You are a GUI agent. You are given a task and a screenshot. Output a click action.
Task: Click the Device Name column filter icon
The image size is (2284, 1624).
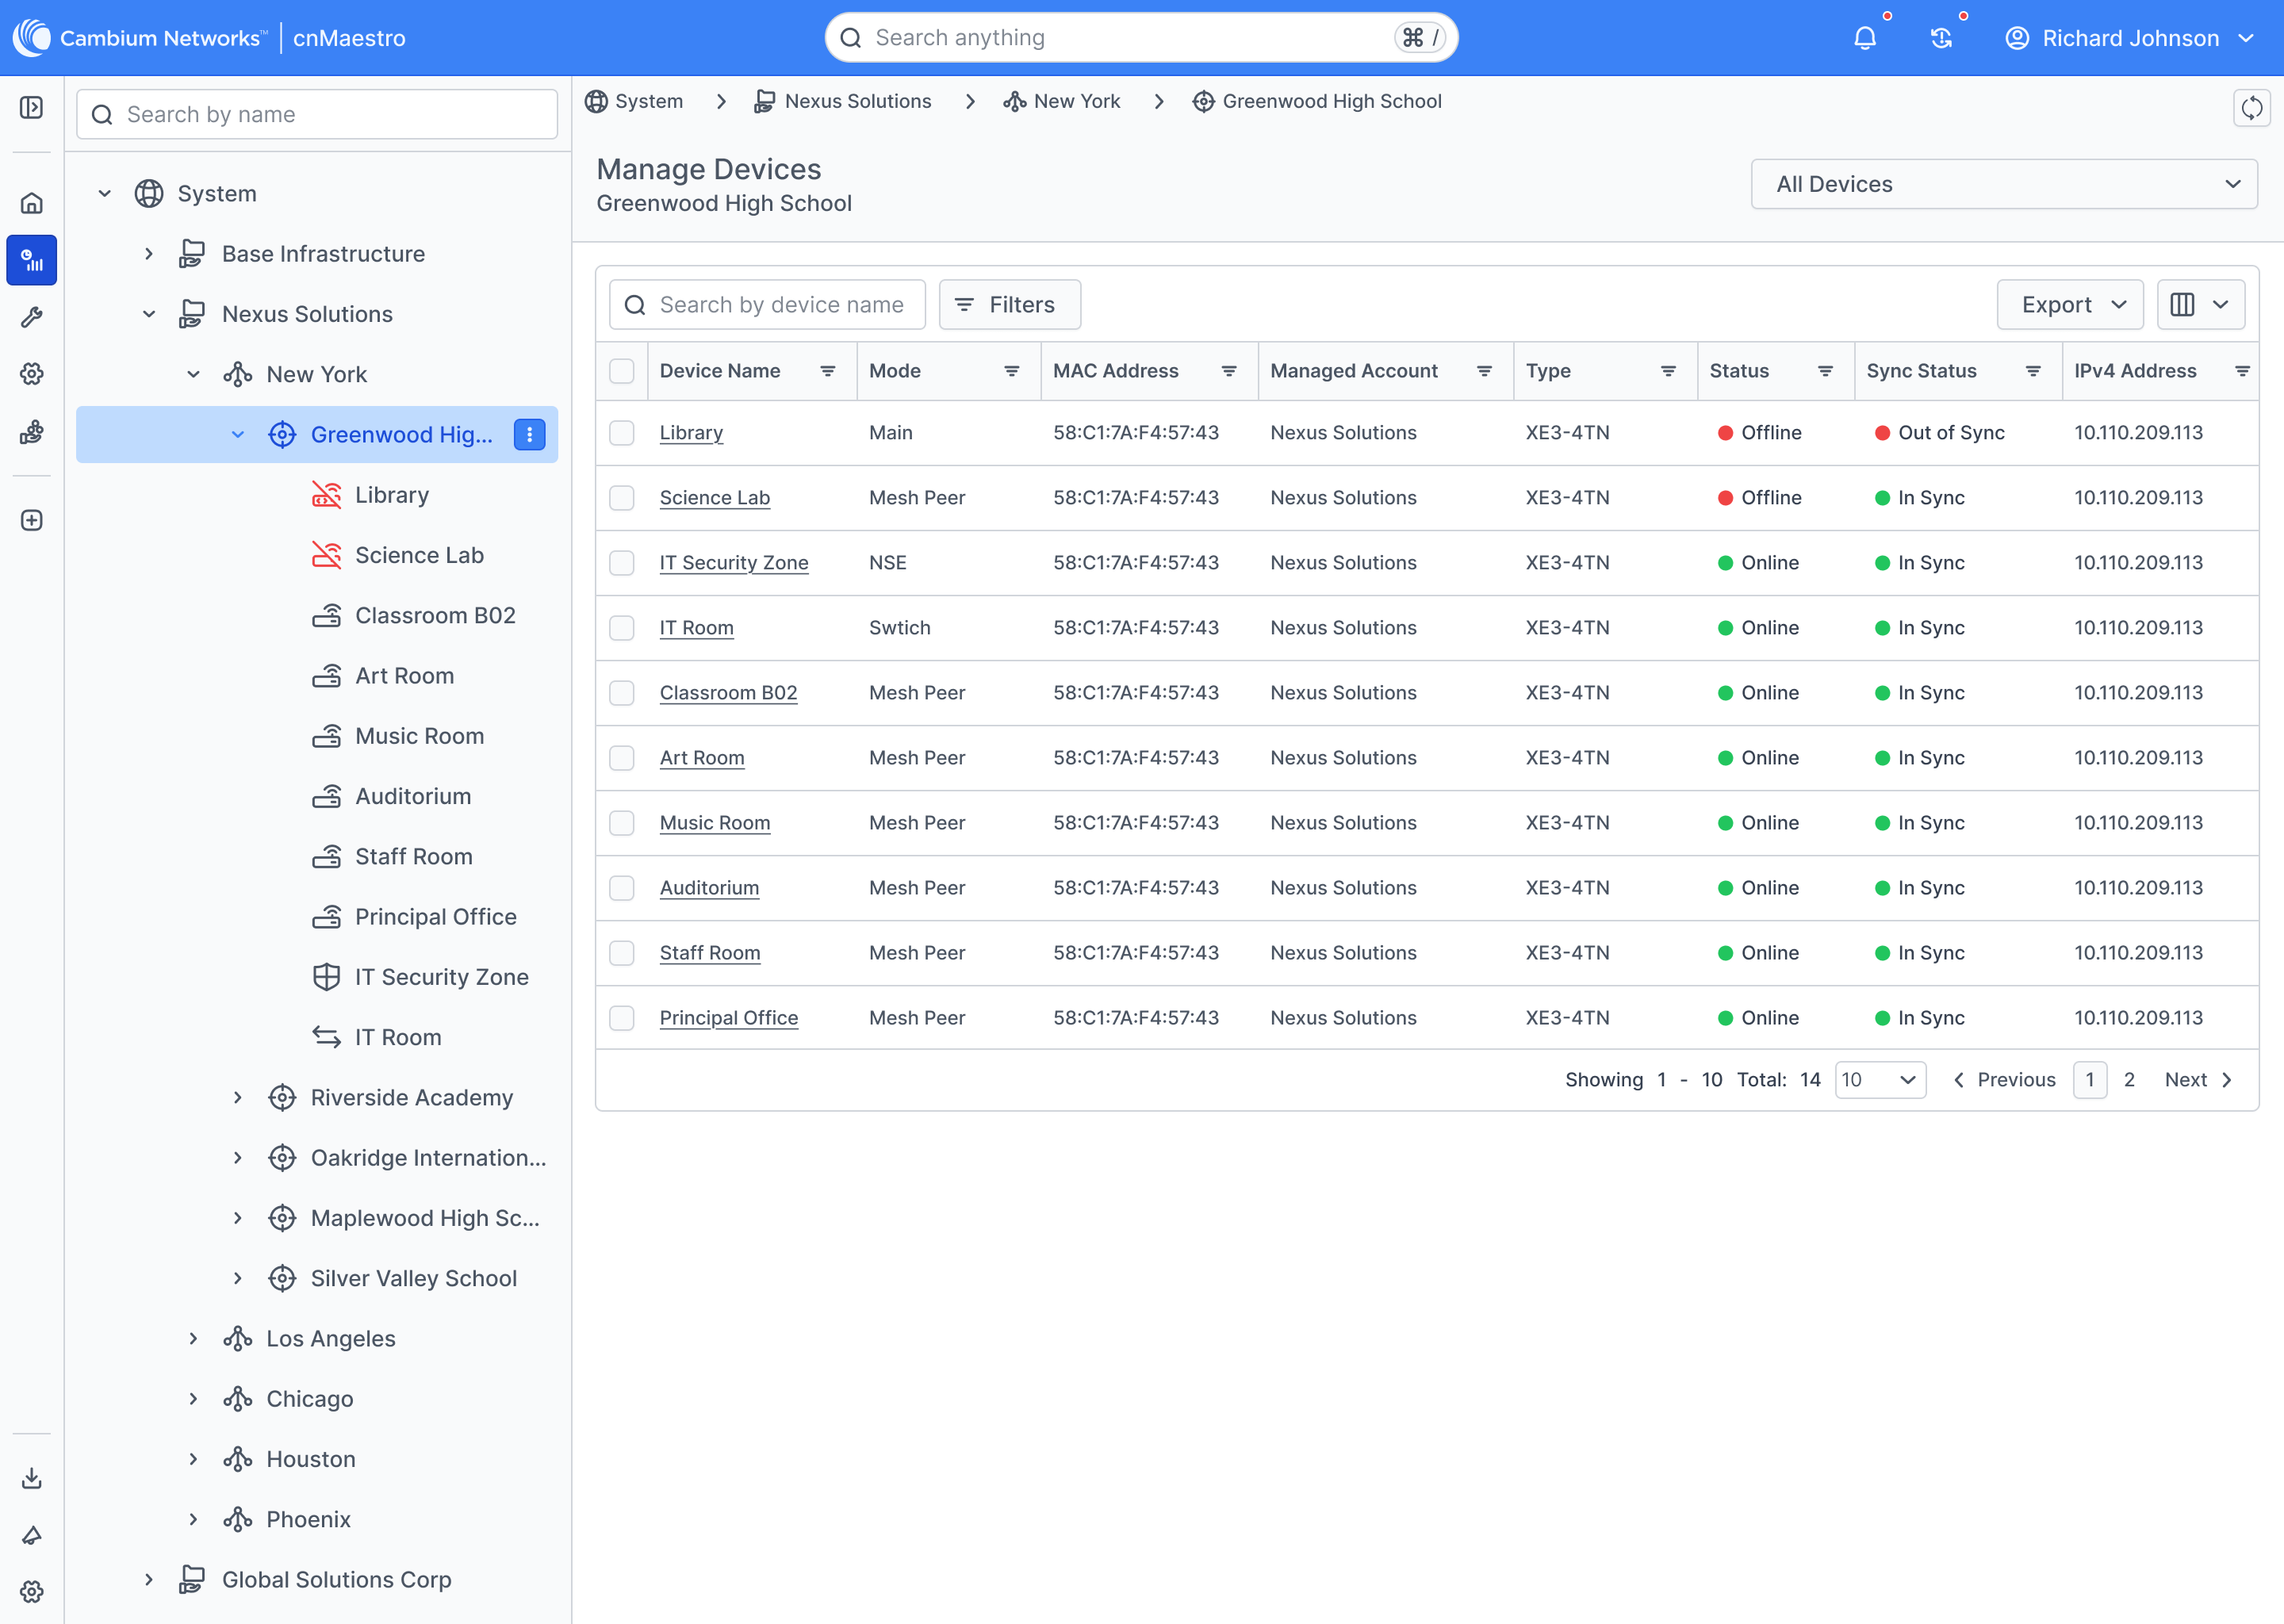coord(828,371)
